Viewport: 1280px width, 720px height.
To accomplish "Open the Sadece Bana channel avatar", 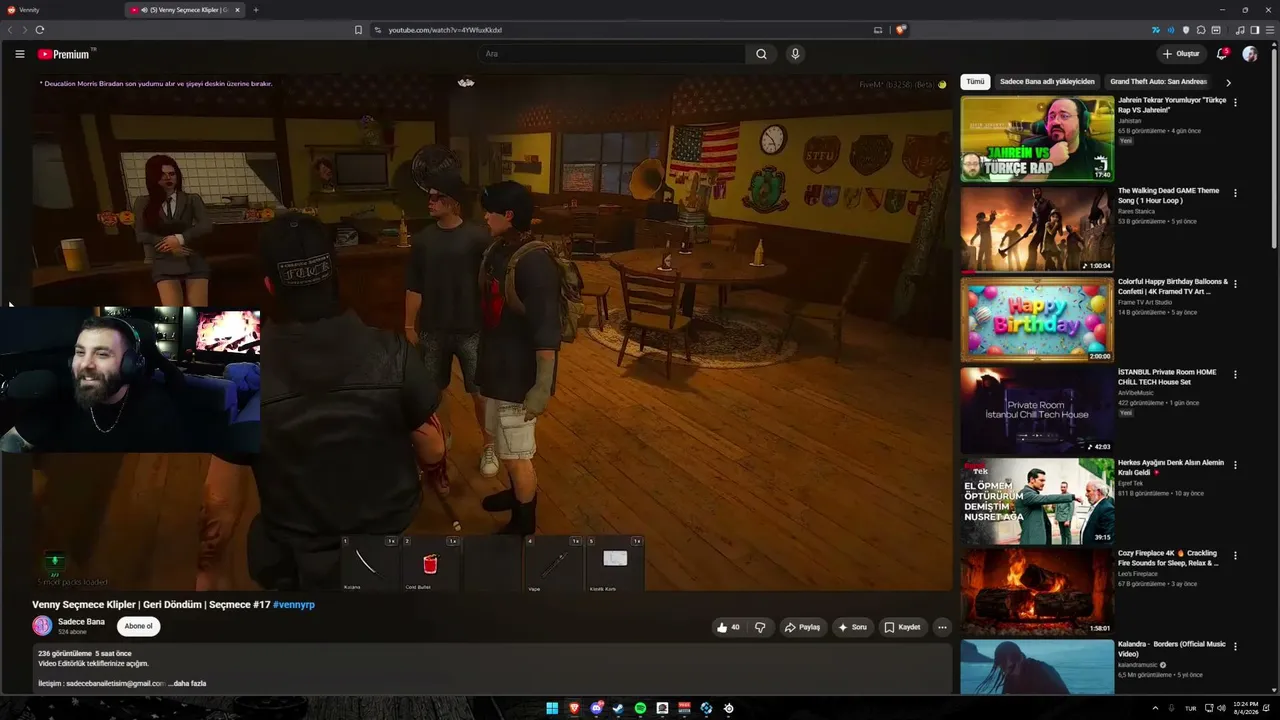I will (42, 626).
